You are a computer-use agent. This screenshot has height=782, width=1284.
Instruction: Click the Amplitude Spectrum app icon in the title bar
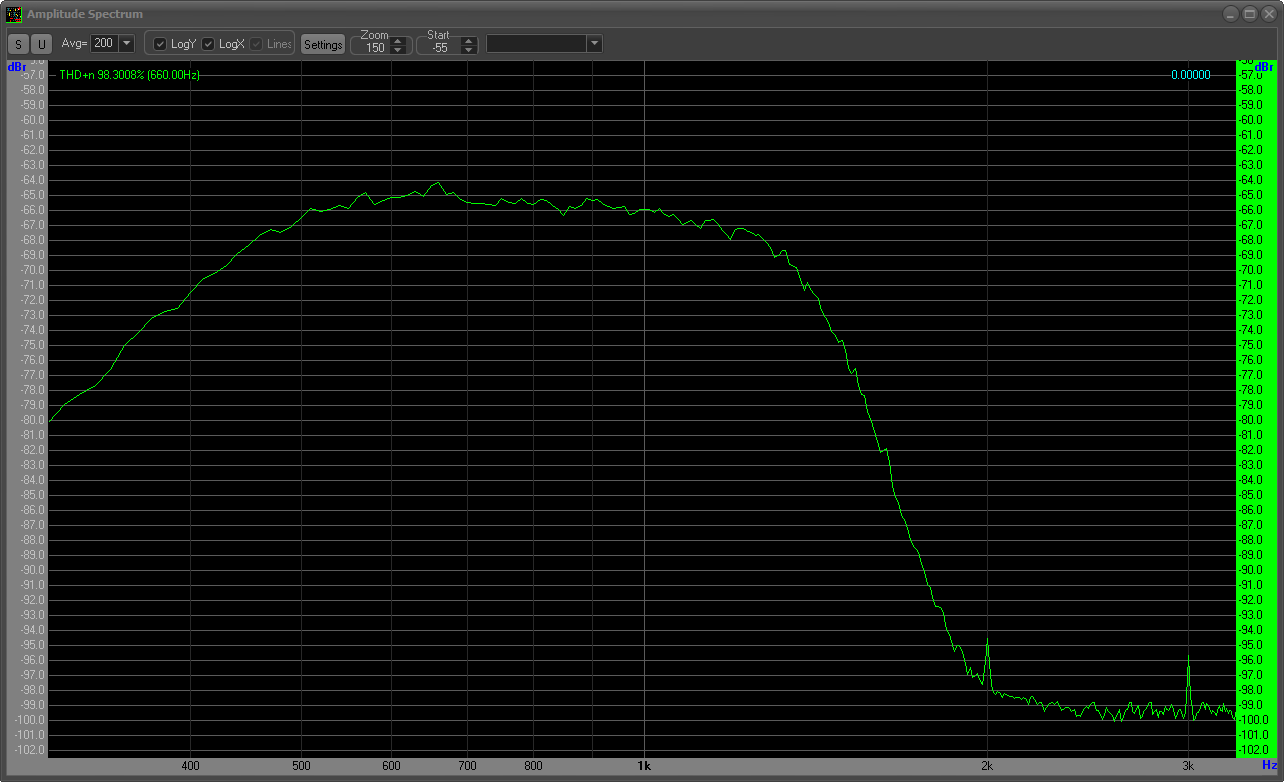(x=14, y=14)
